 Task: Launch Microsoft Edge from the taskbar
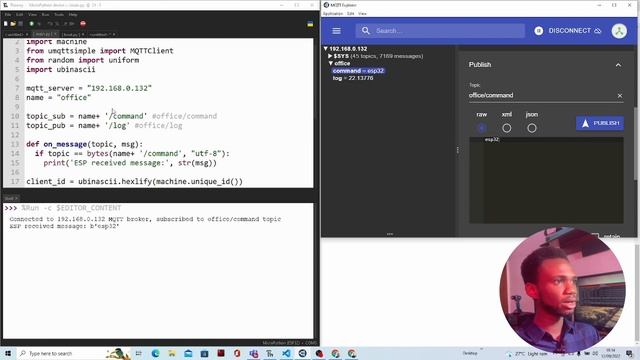click(x=156, y=353)
